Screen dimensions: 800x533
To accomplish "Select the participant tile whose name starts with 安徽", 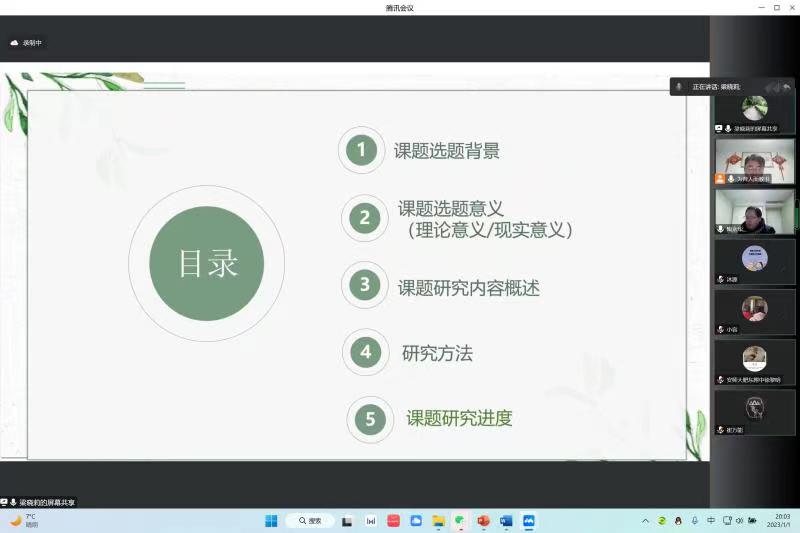I will [x=755, y=362].
